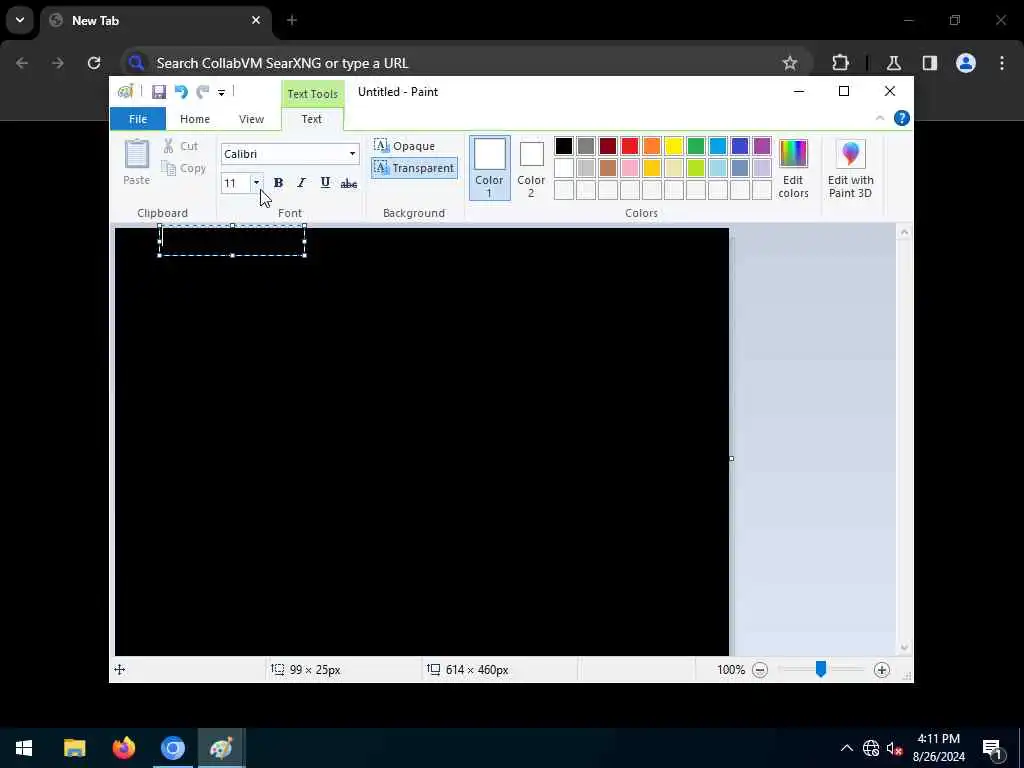This screenshot has height=768, width=1024.
Task: Pick the black color swatch
Action: pos(564,146)
